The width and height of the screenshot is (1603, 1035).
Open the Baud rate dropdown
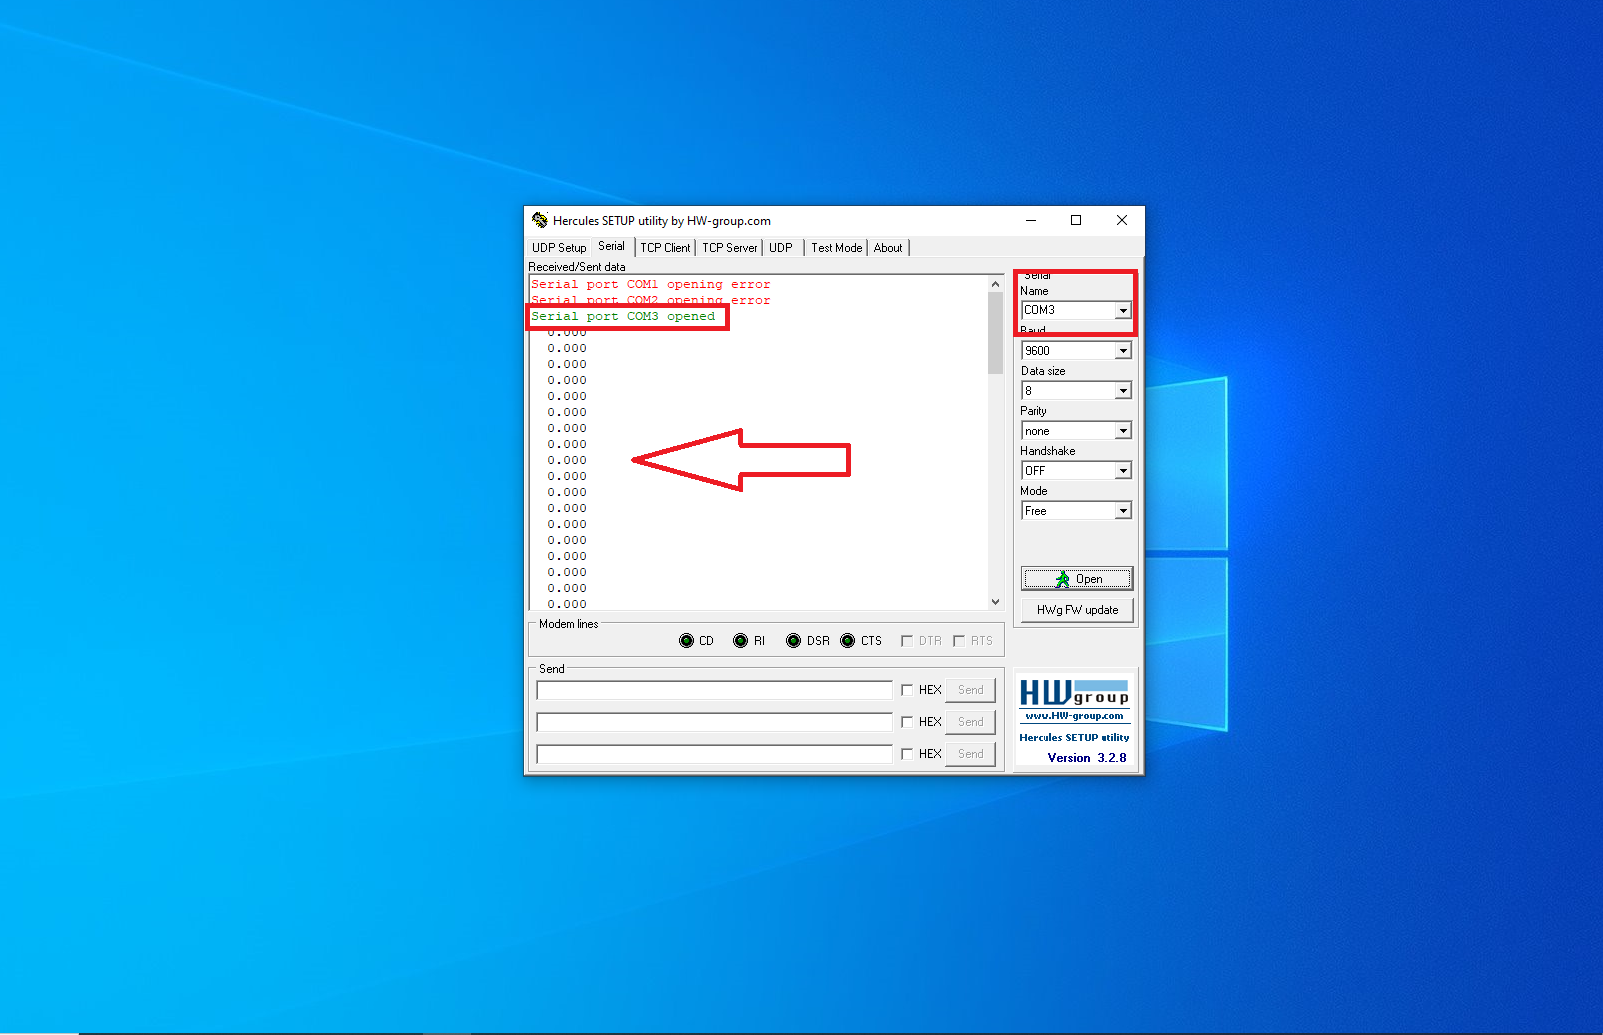(1123, 351)
